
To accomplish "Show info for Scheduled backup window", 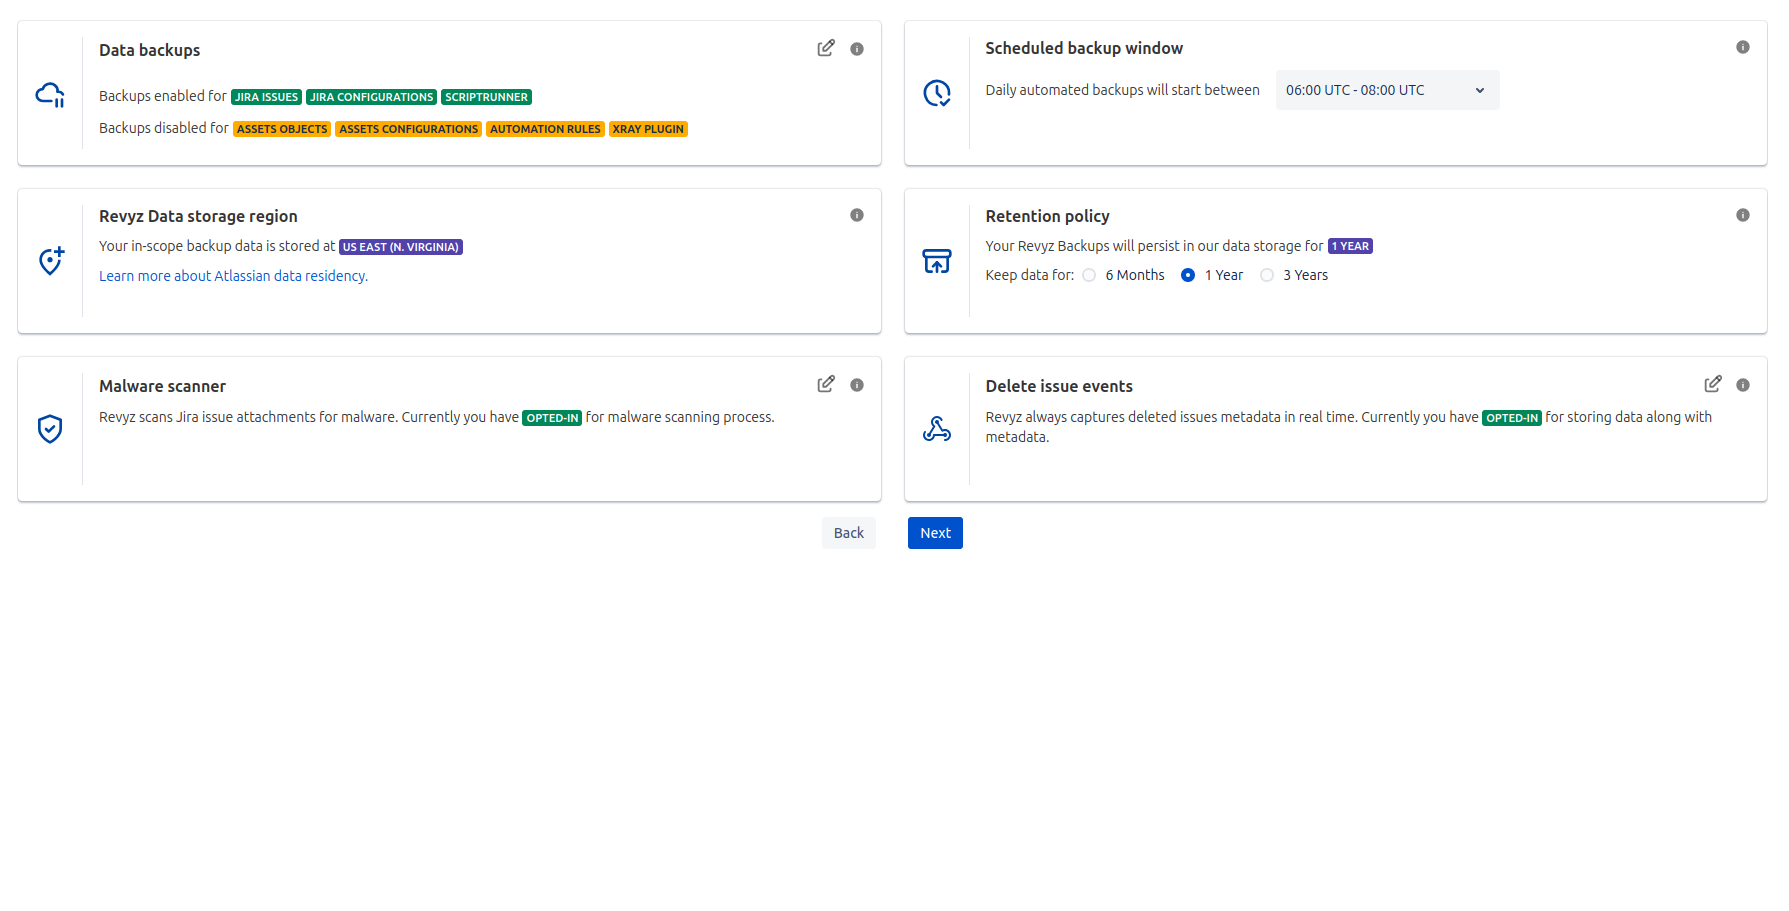I will pyautogui.click(x=1743, y=47).
